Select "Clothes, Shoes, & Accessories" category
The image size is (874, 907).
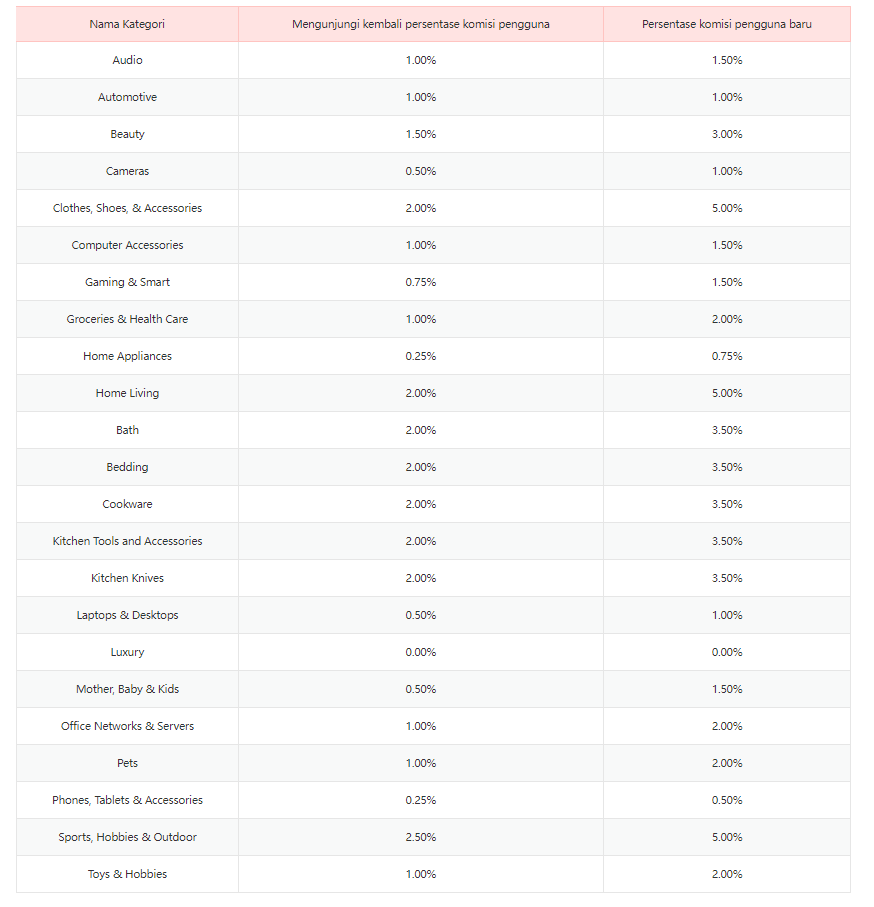pos(127,209)
